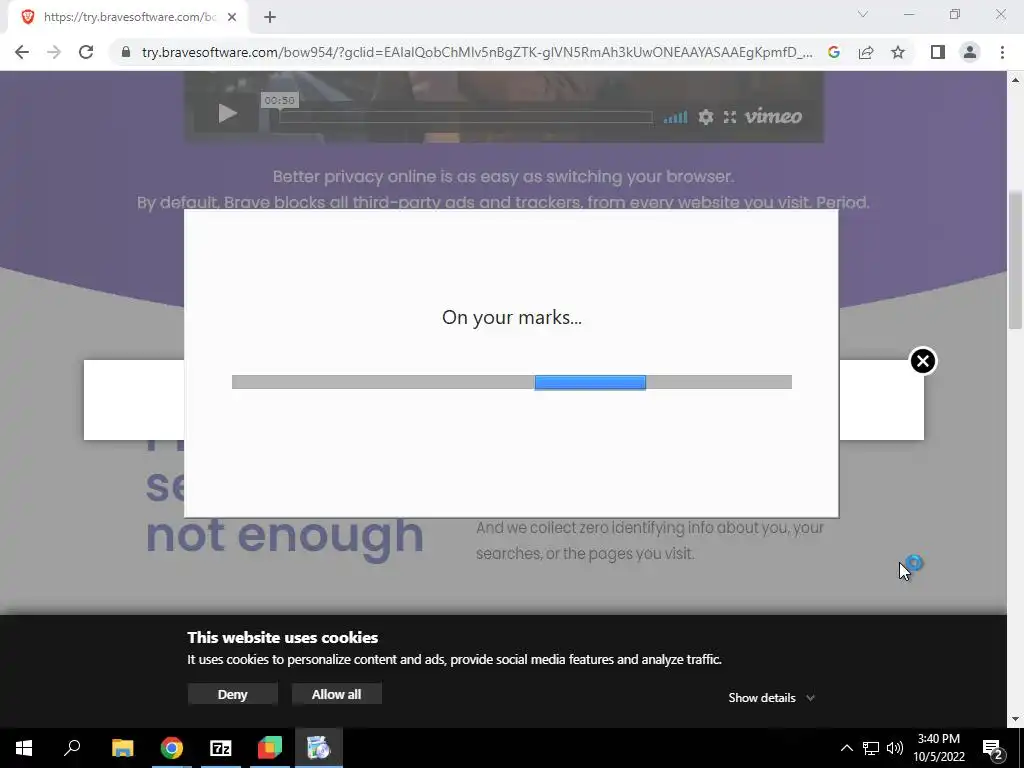Click the scrollbar up arrow
Viewport: 1024px width, 768px height.
pyautogui.click(x=1015, y=80)
